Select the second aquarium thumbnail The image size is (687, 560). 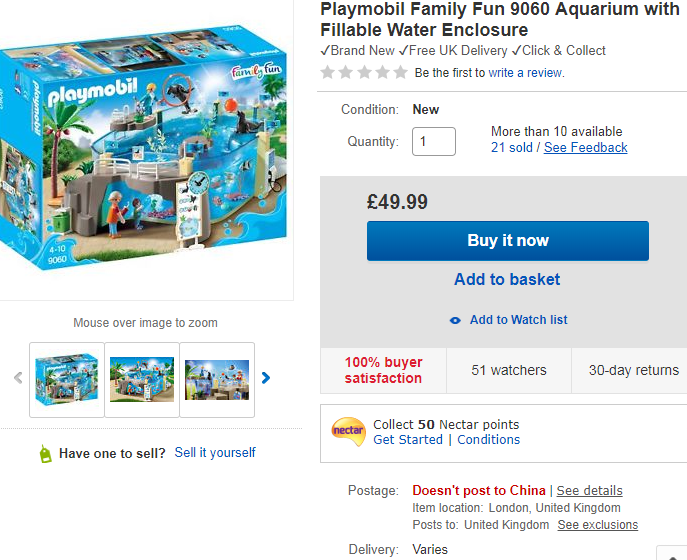coord(142,379)
